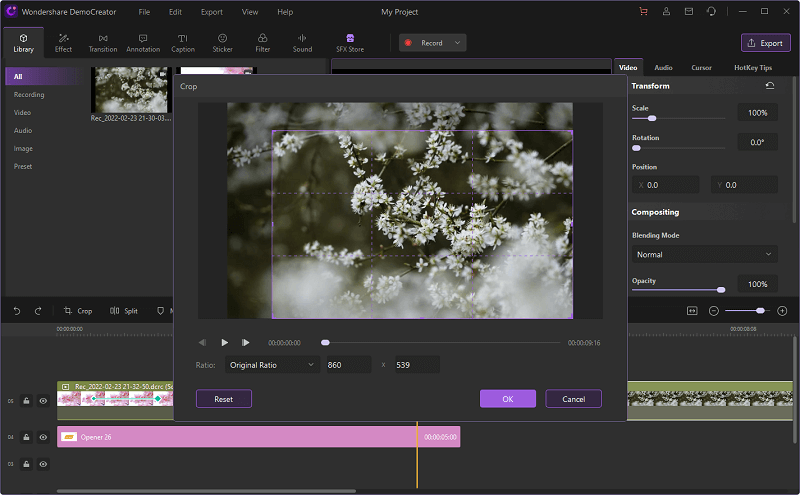This screenshot has width=800, height=495.
Task: Undo the last action in the timeline toolbar
Action: tap(16, 311)
